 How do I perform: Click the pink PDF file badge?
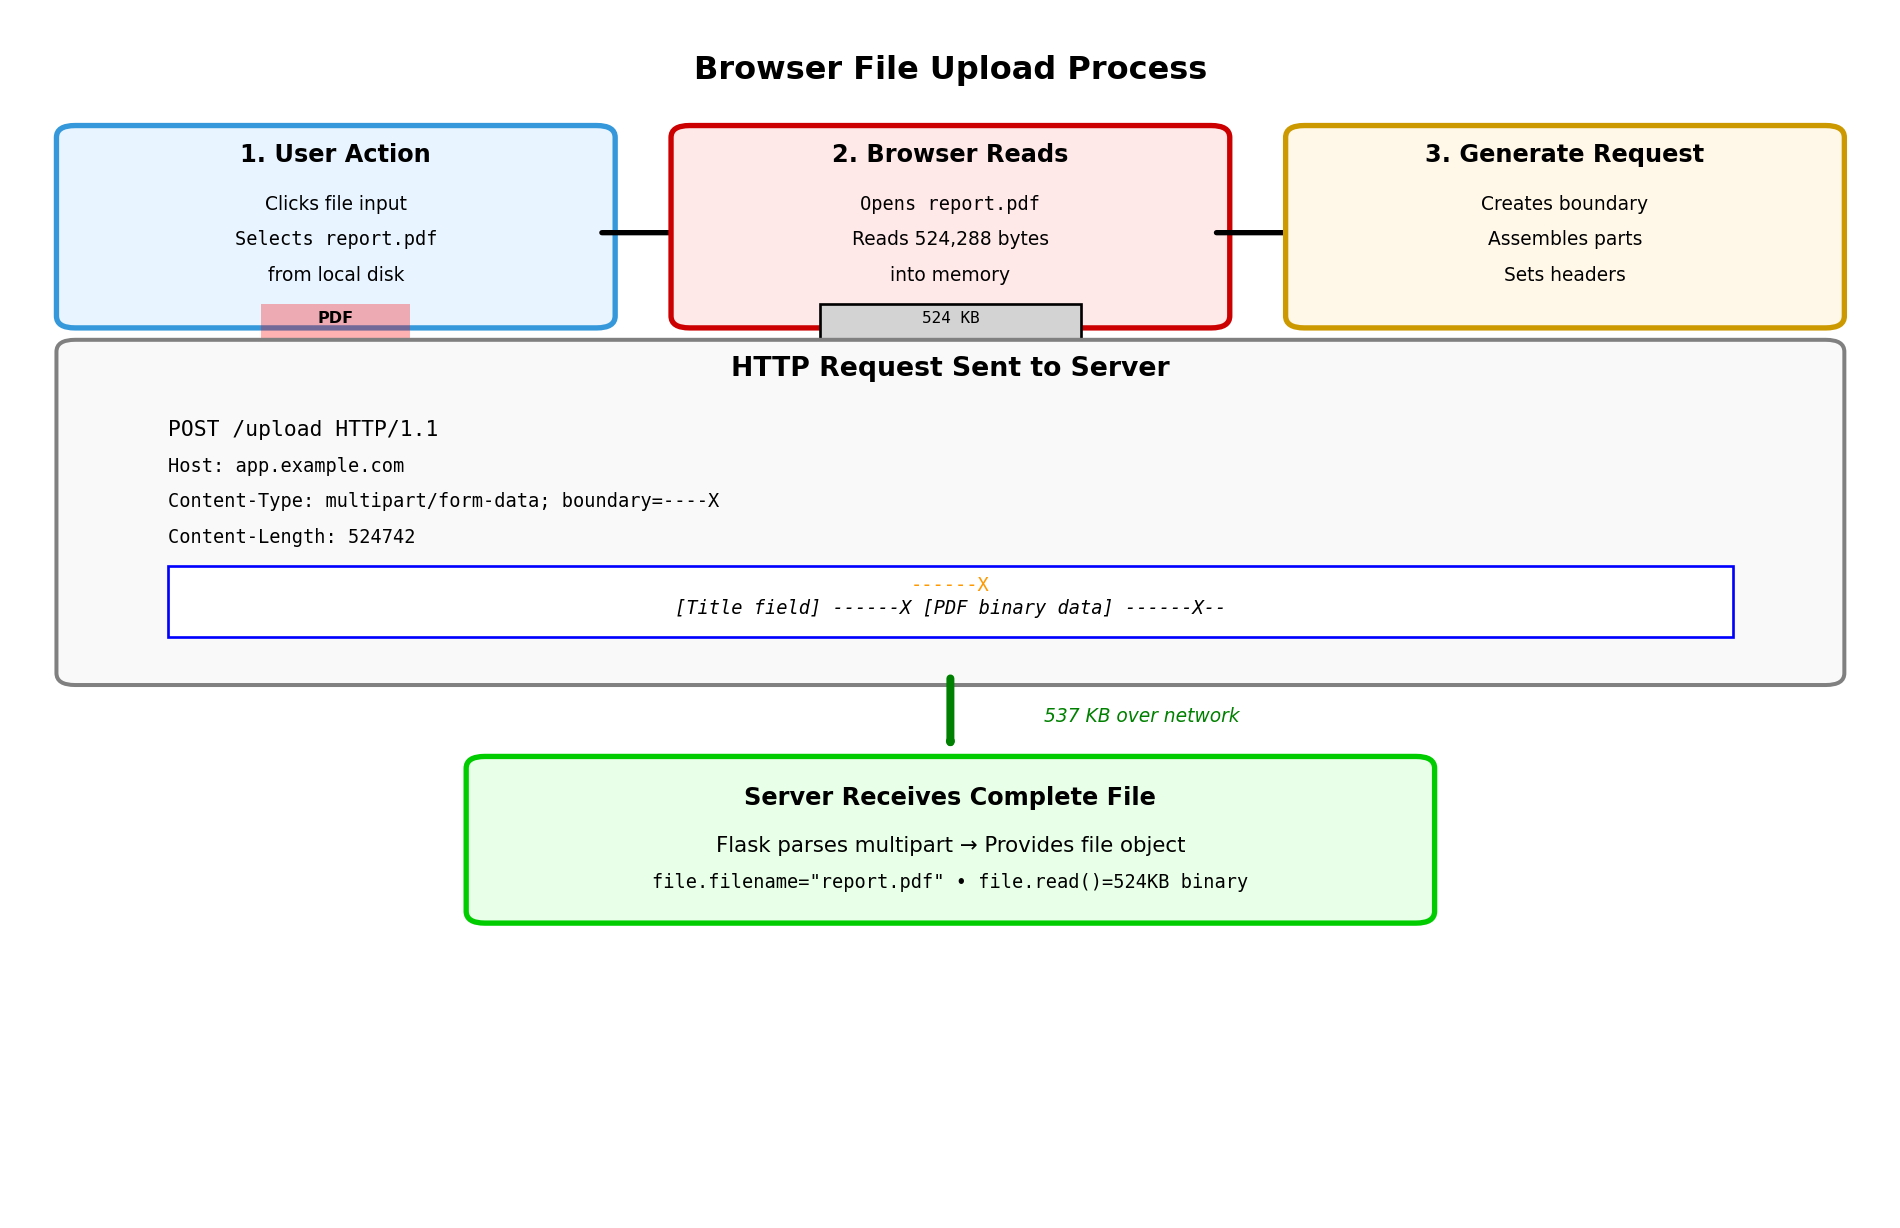[335, 320]
